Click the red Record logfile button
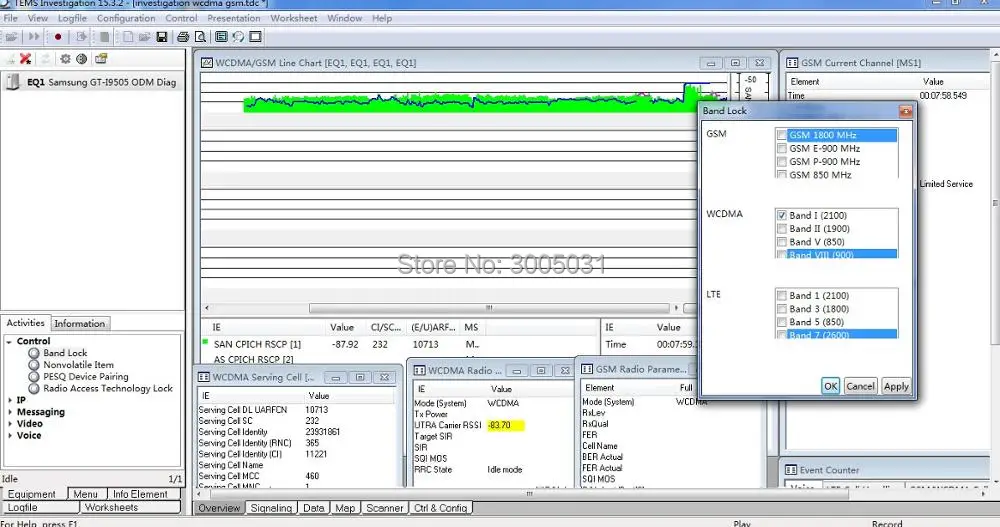Viewport: 1000px width, 527px height. [58, 37]
